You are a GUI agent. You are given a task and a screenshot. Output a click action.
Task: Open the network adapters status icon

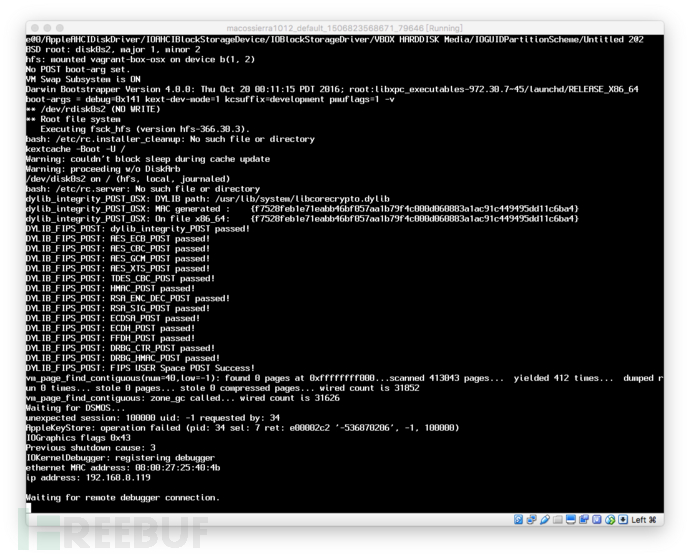click(x=532, y=519)
